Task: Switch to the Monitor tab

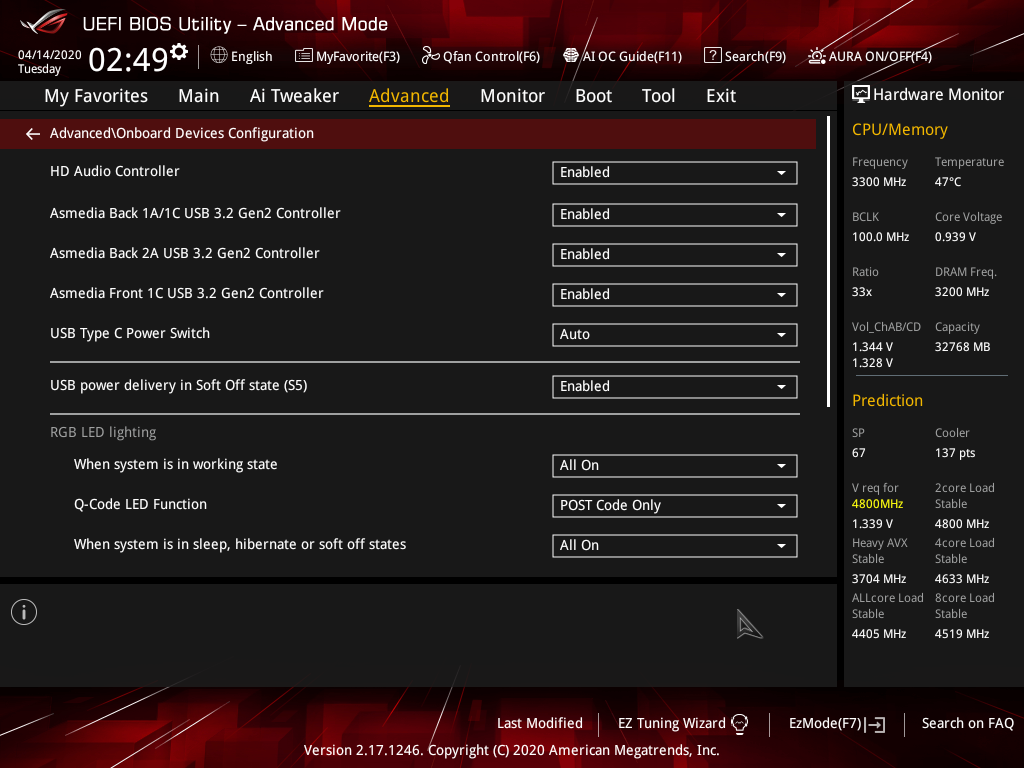Action: pos(512,96)
